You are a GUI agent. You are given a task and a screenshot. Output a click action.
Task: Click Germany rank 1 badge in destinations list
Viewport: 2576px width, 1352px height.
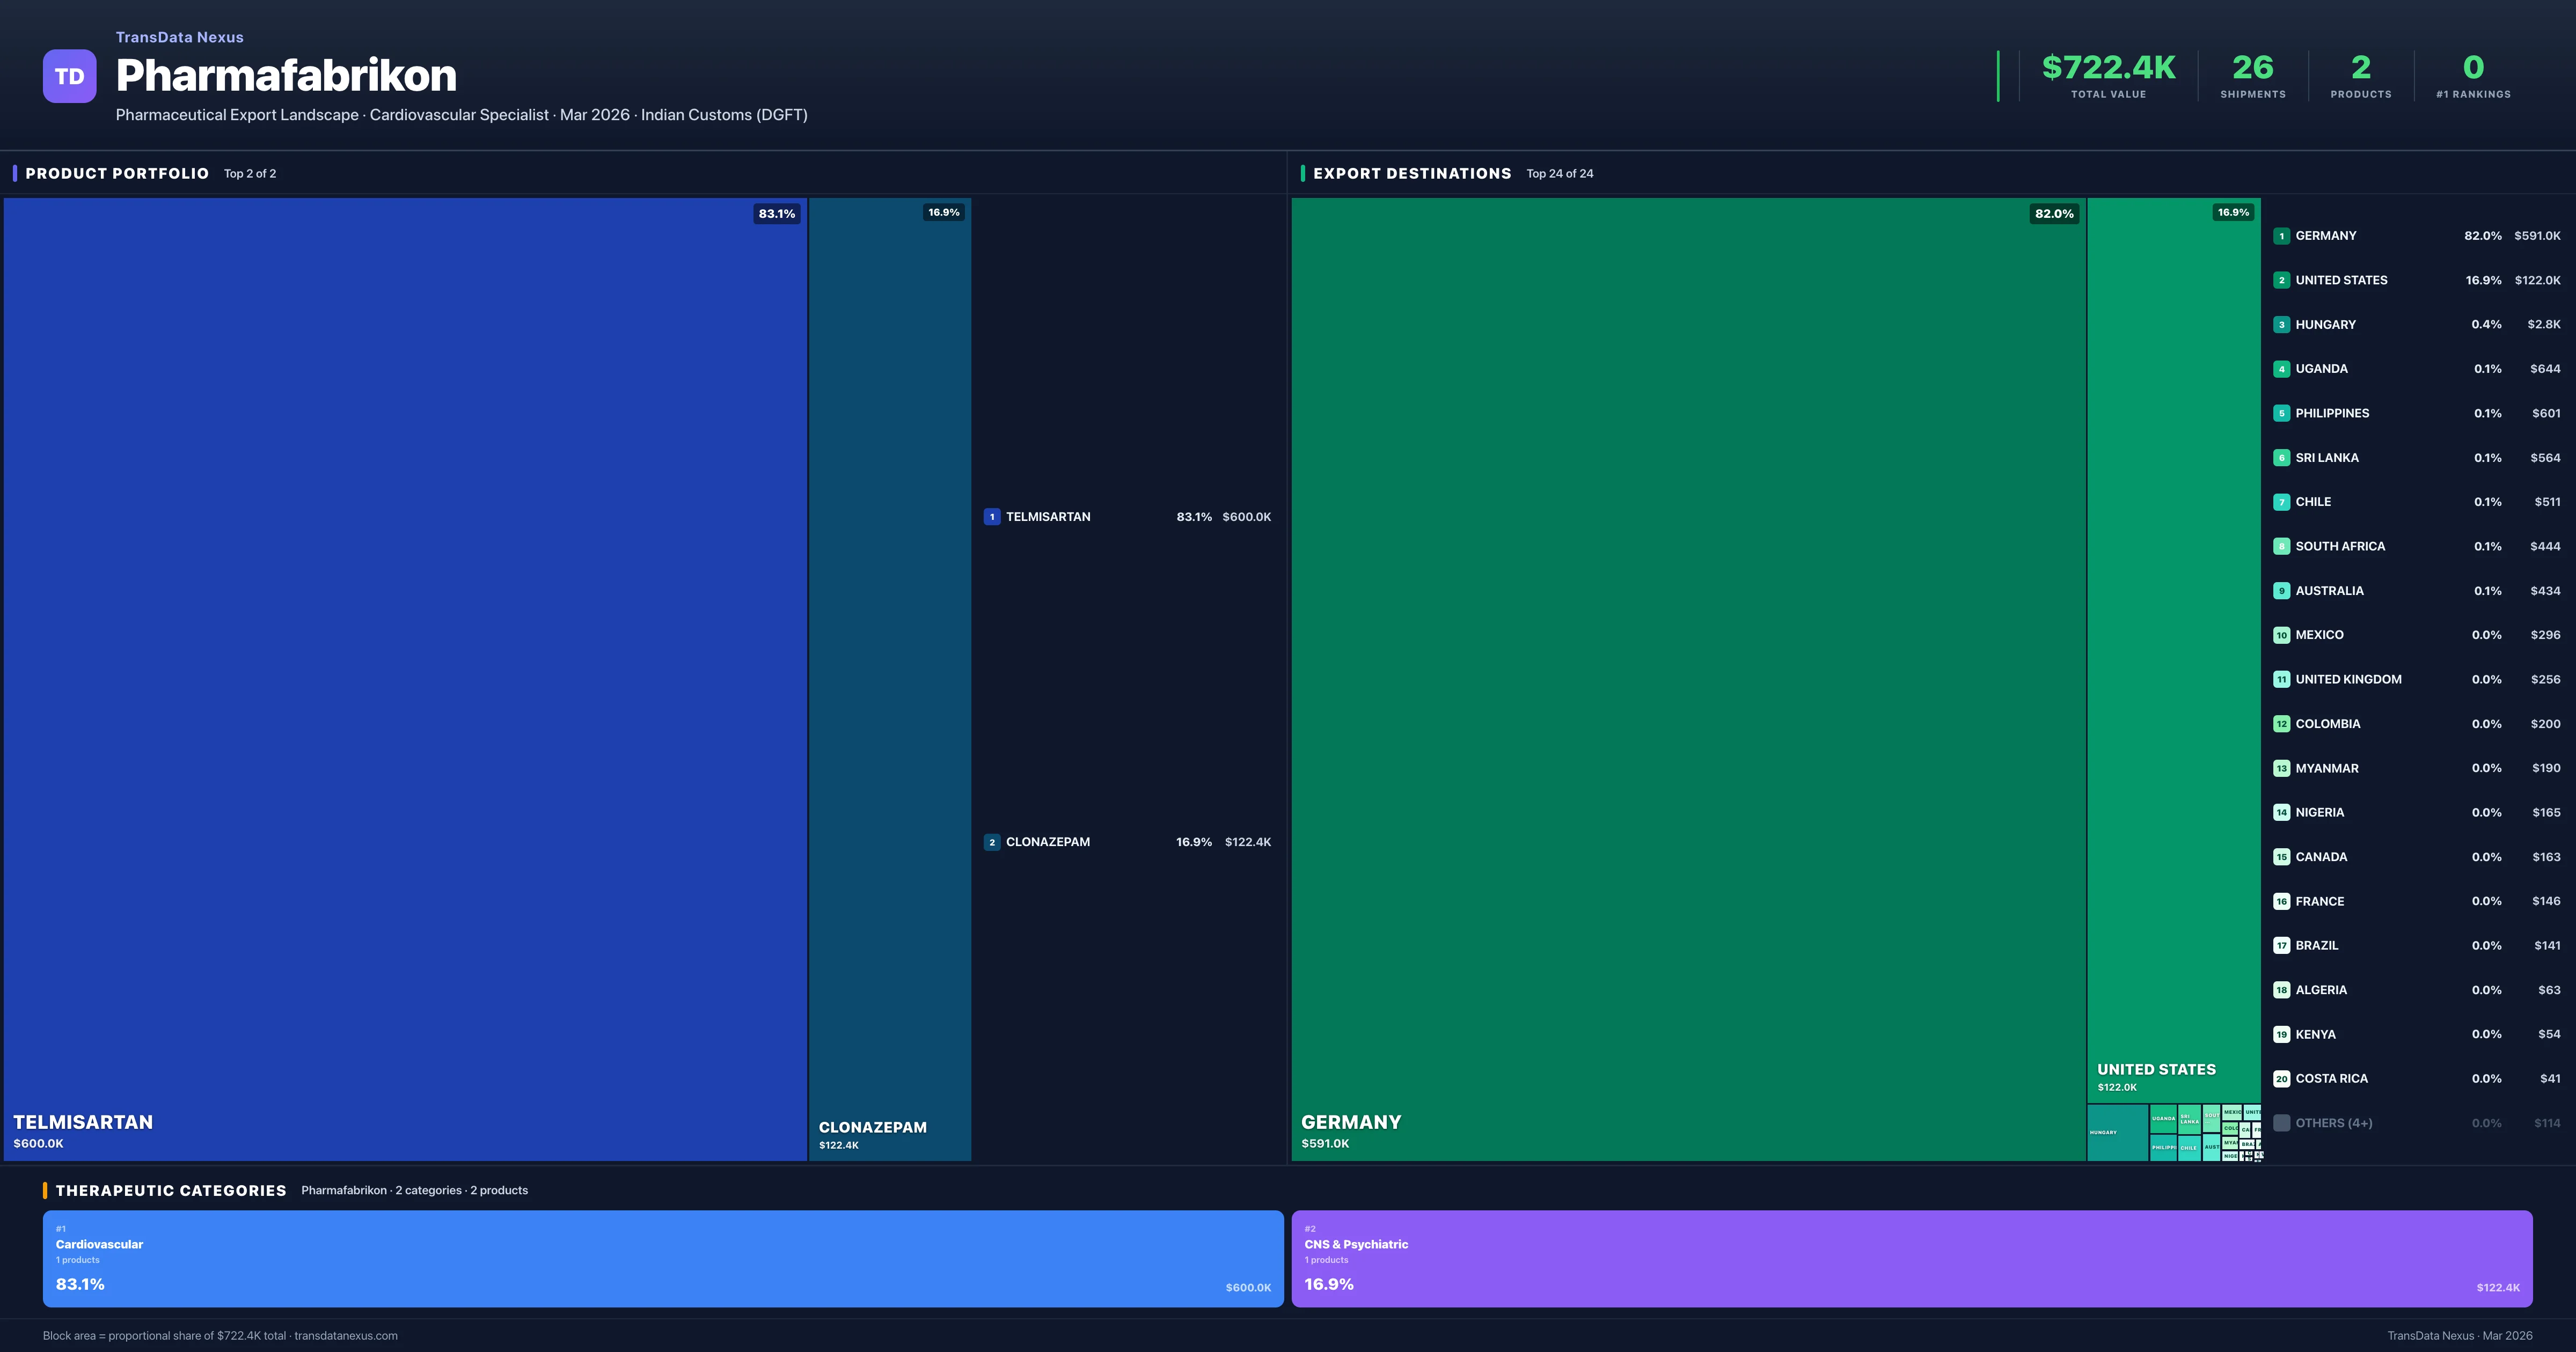pyautogui.click(x=2281, y=236)
